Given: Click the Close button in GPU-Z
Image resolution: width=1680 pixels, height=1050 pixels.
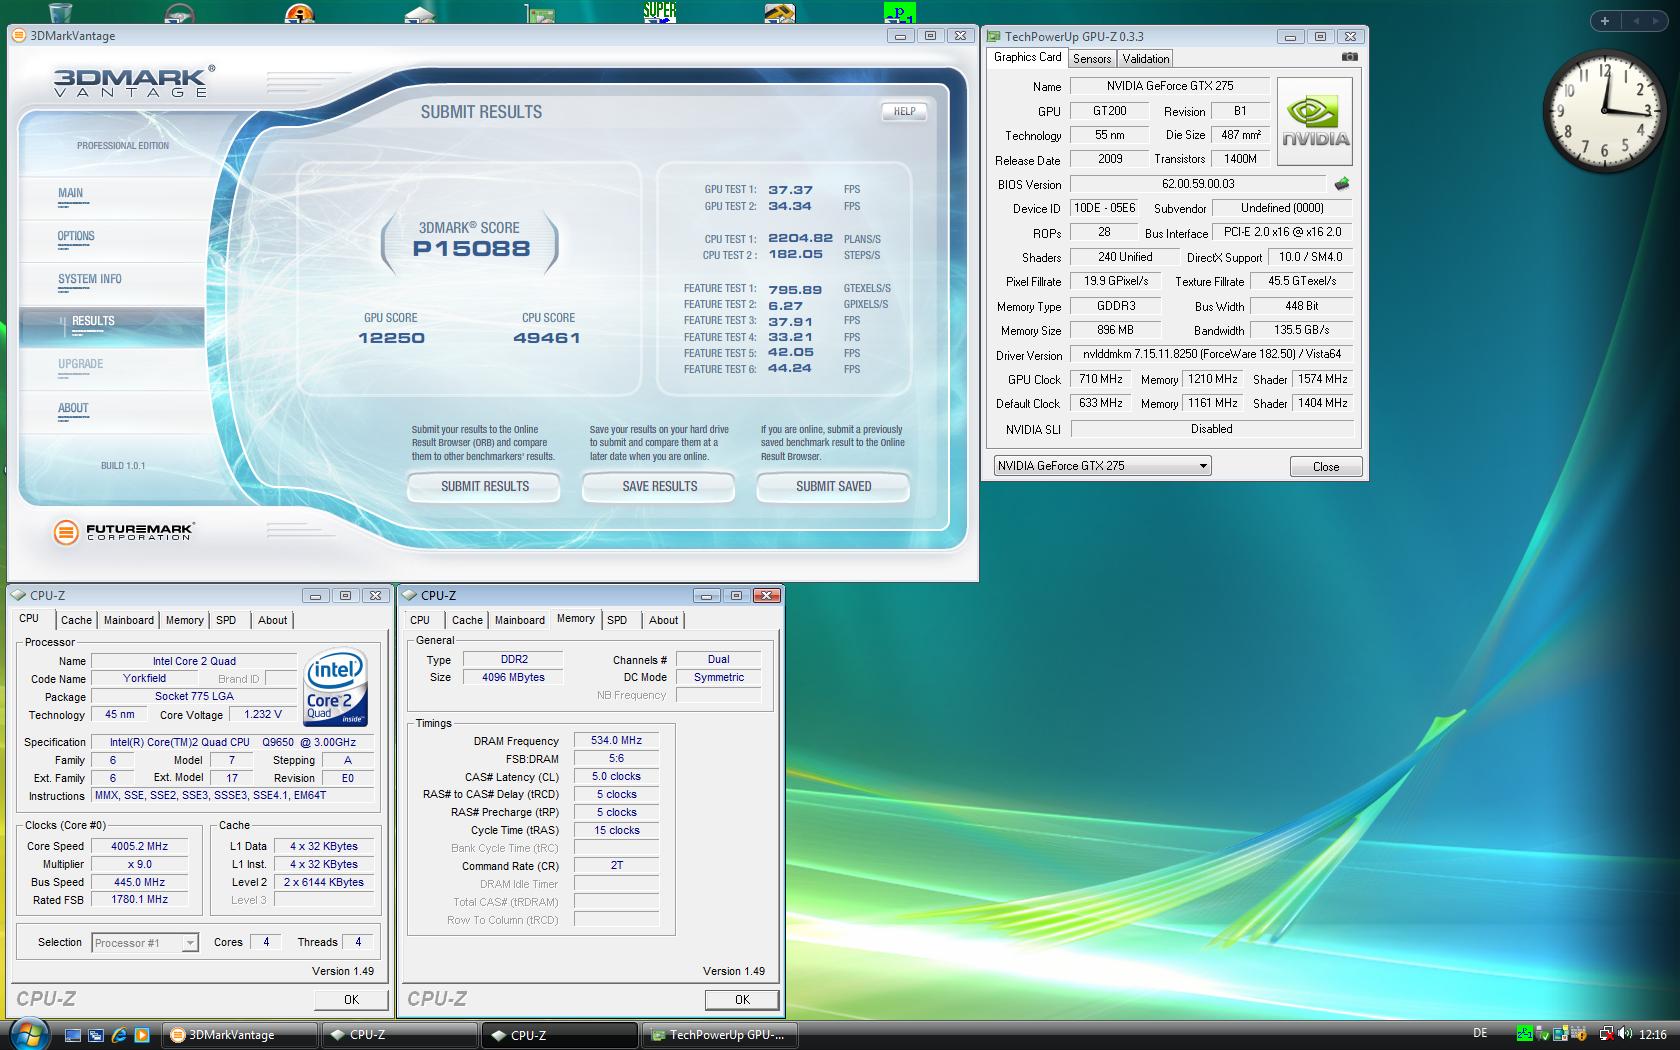Looking at the screenshot, I should coord(1325,467).
